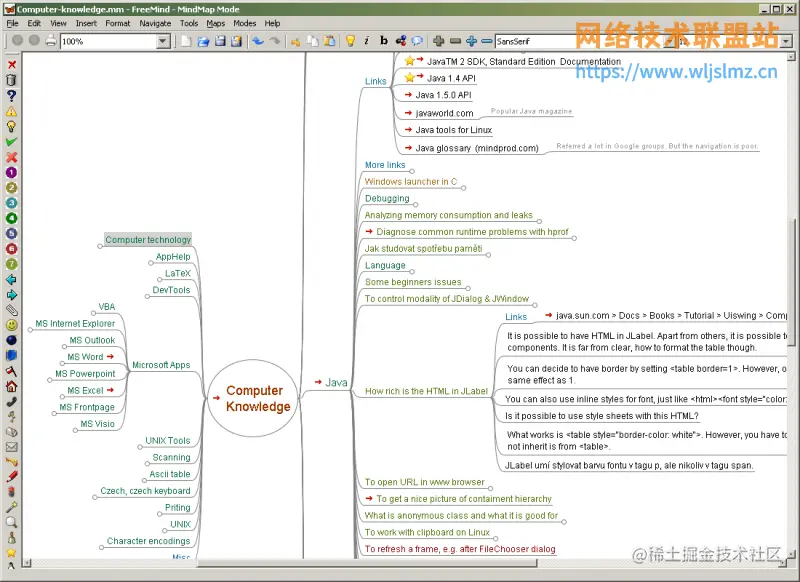The width and height of the screenshot is (800, 582).
Task: Click the vertical scrollbar thumb
Action: tap(791, 283)
